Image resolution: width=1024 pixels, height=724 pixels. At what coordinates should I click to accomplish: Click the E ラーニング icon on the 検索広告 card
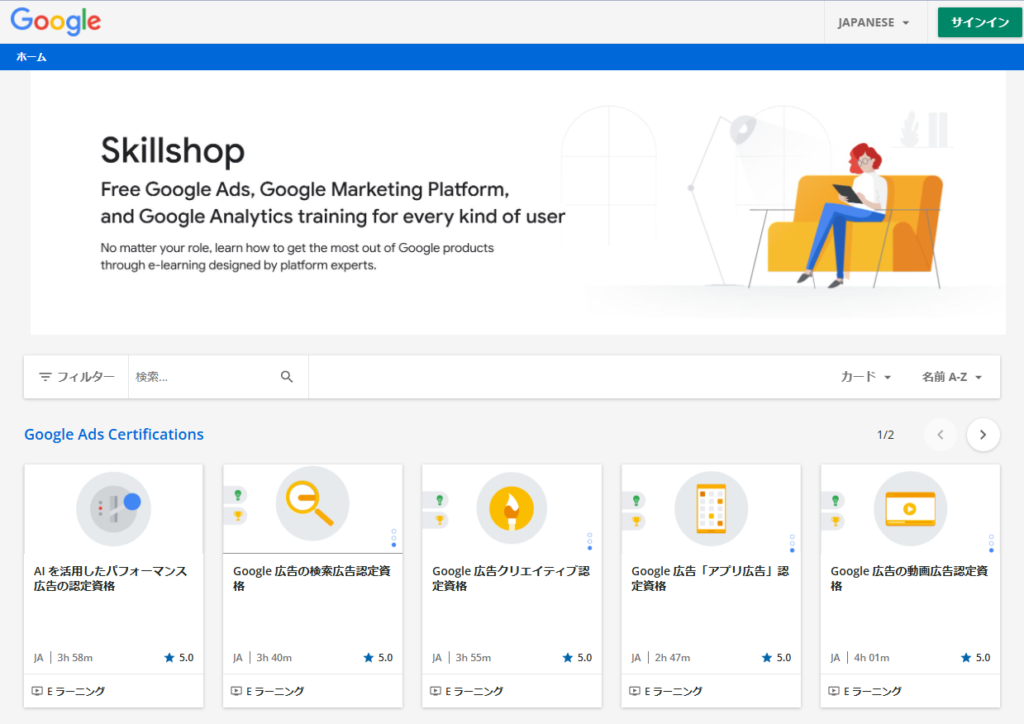(x=236, y=691)
